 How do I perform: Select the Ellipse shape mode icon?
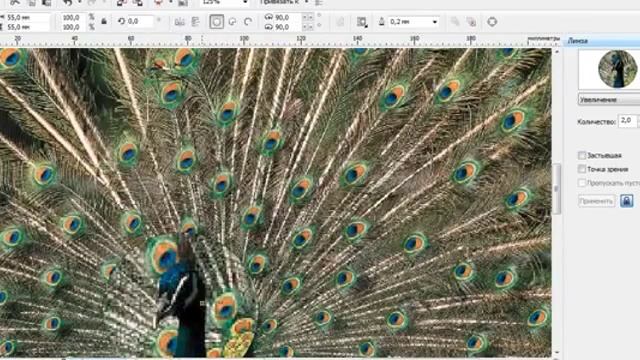click(x=216, y=22)
